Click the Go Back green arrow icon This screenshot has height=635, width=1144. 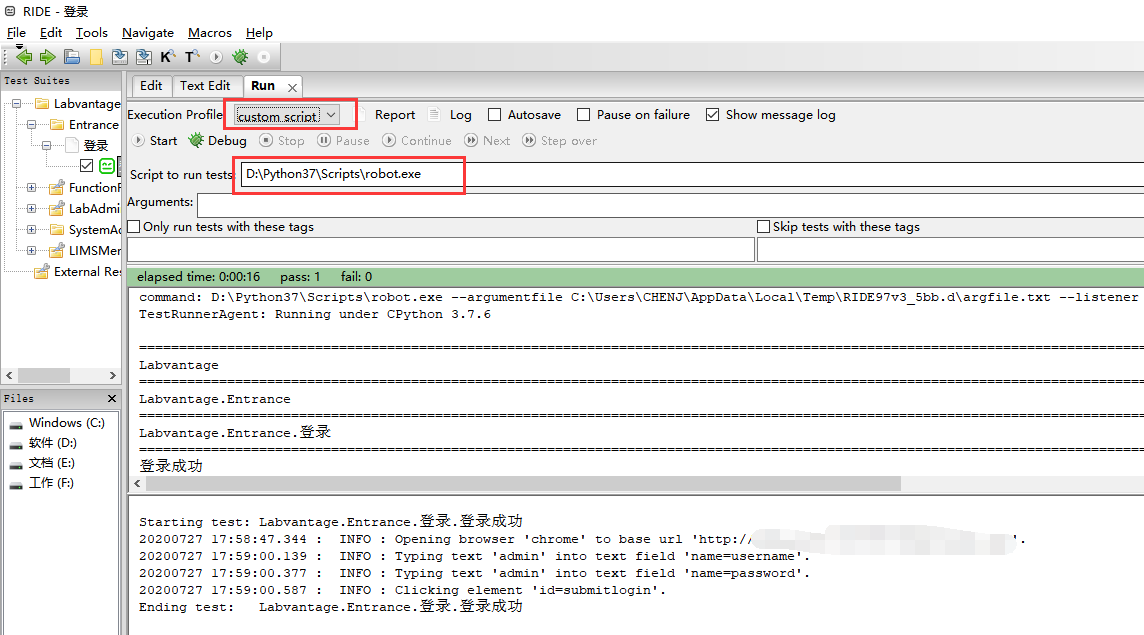23,56
